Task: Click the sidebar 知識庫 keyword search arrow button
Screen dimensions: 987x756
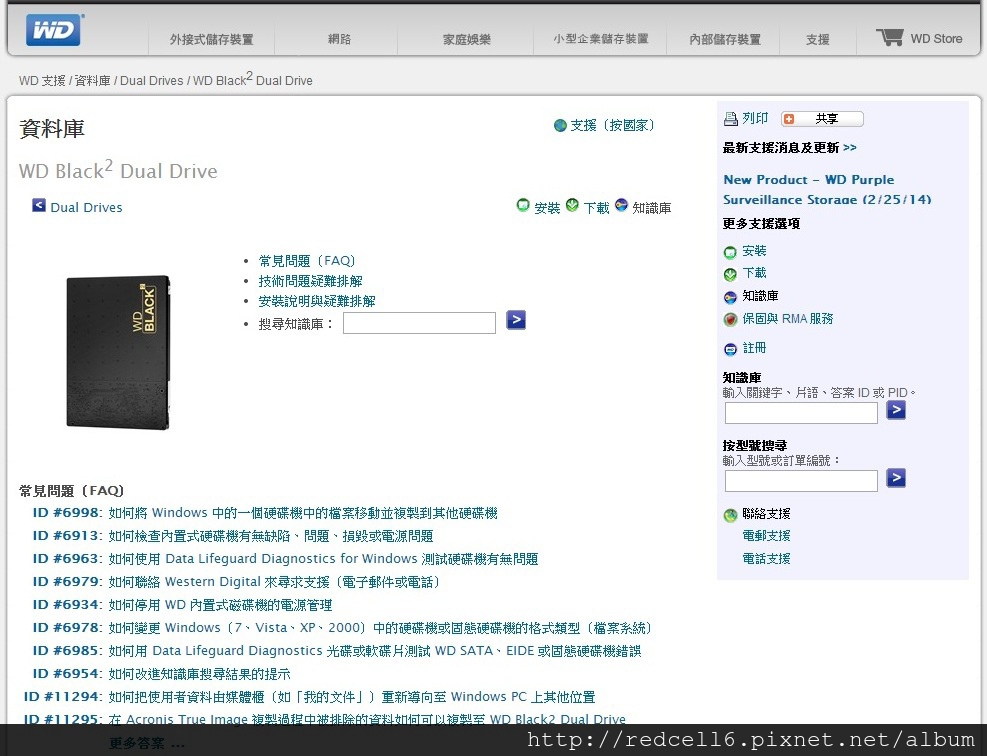Action: [x=896, y=410]
